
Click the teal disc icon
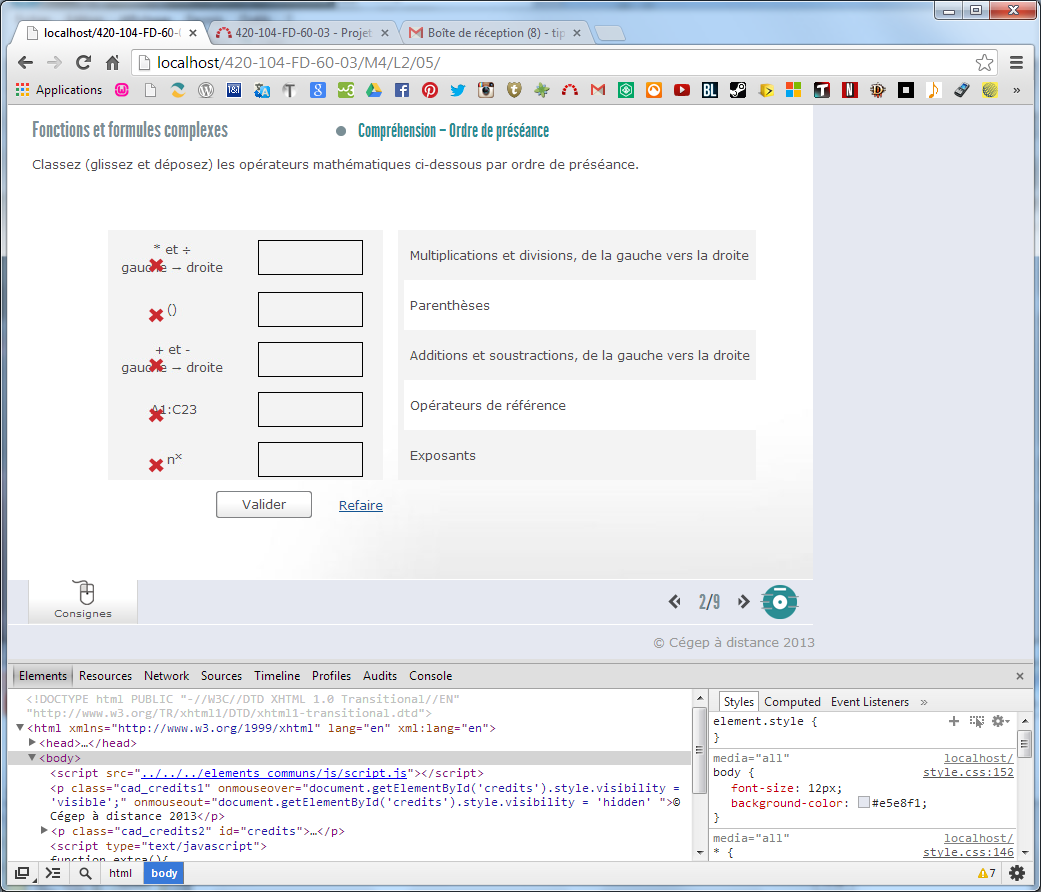tap(780, 601)
